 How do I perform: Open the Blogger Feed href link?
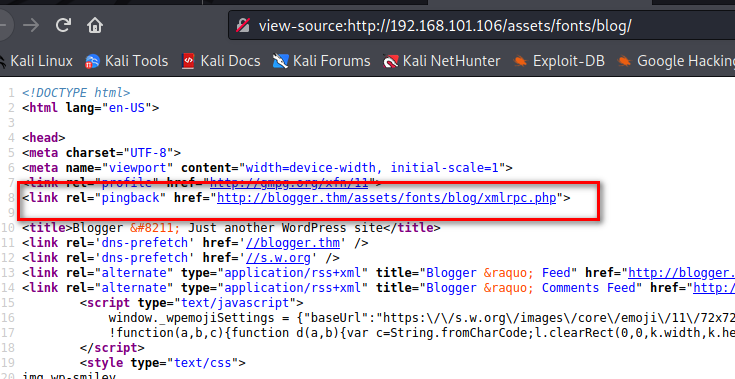(682, 273)
